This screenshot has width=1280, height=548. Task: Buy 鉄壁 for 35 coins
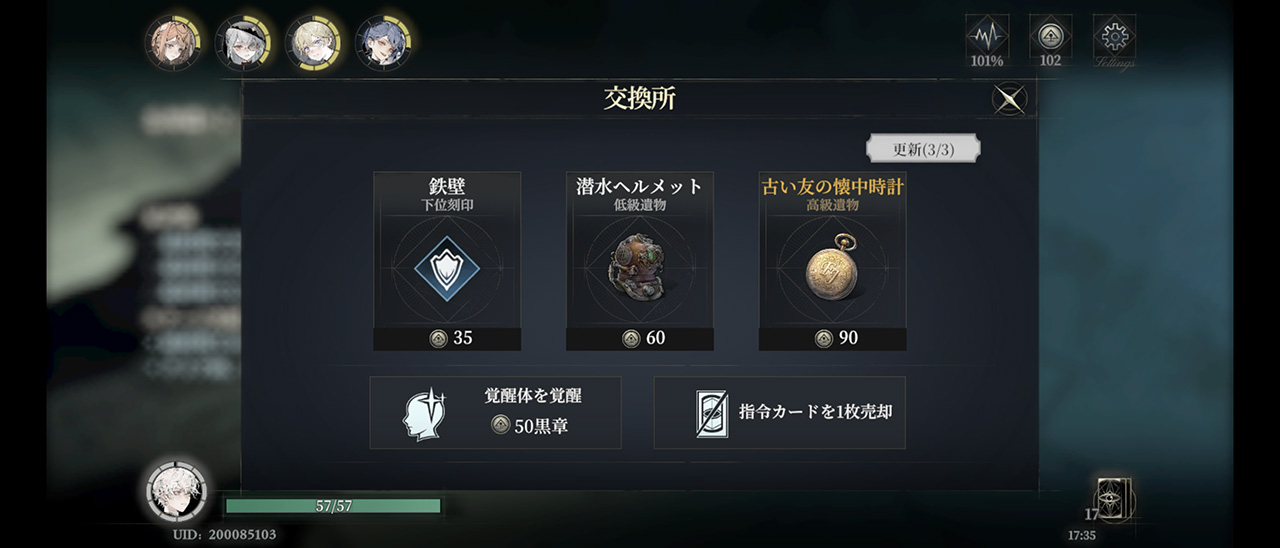(x=447, y=338)
